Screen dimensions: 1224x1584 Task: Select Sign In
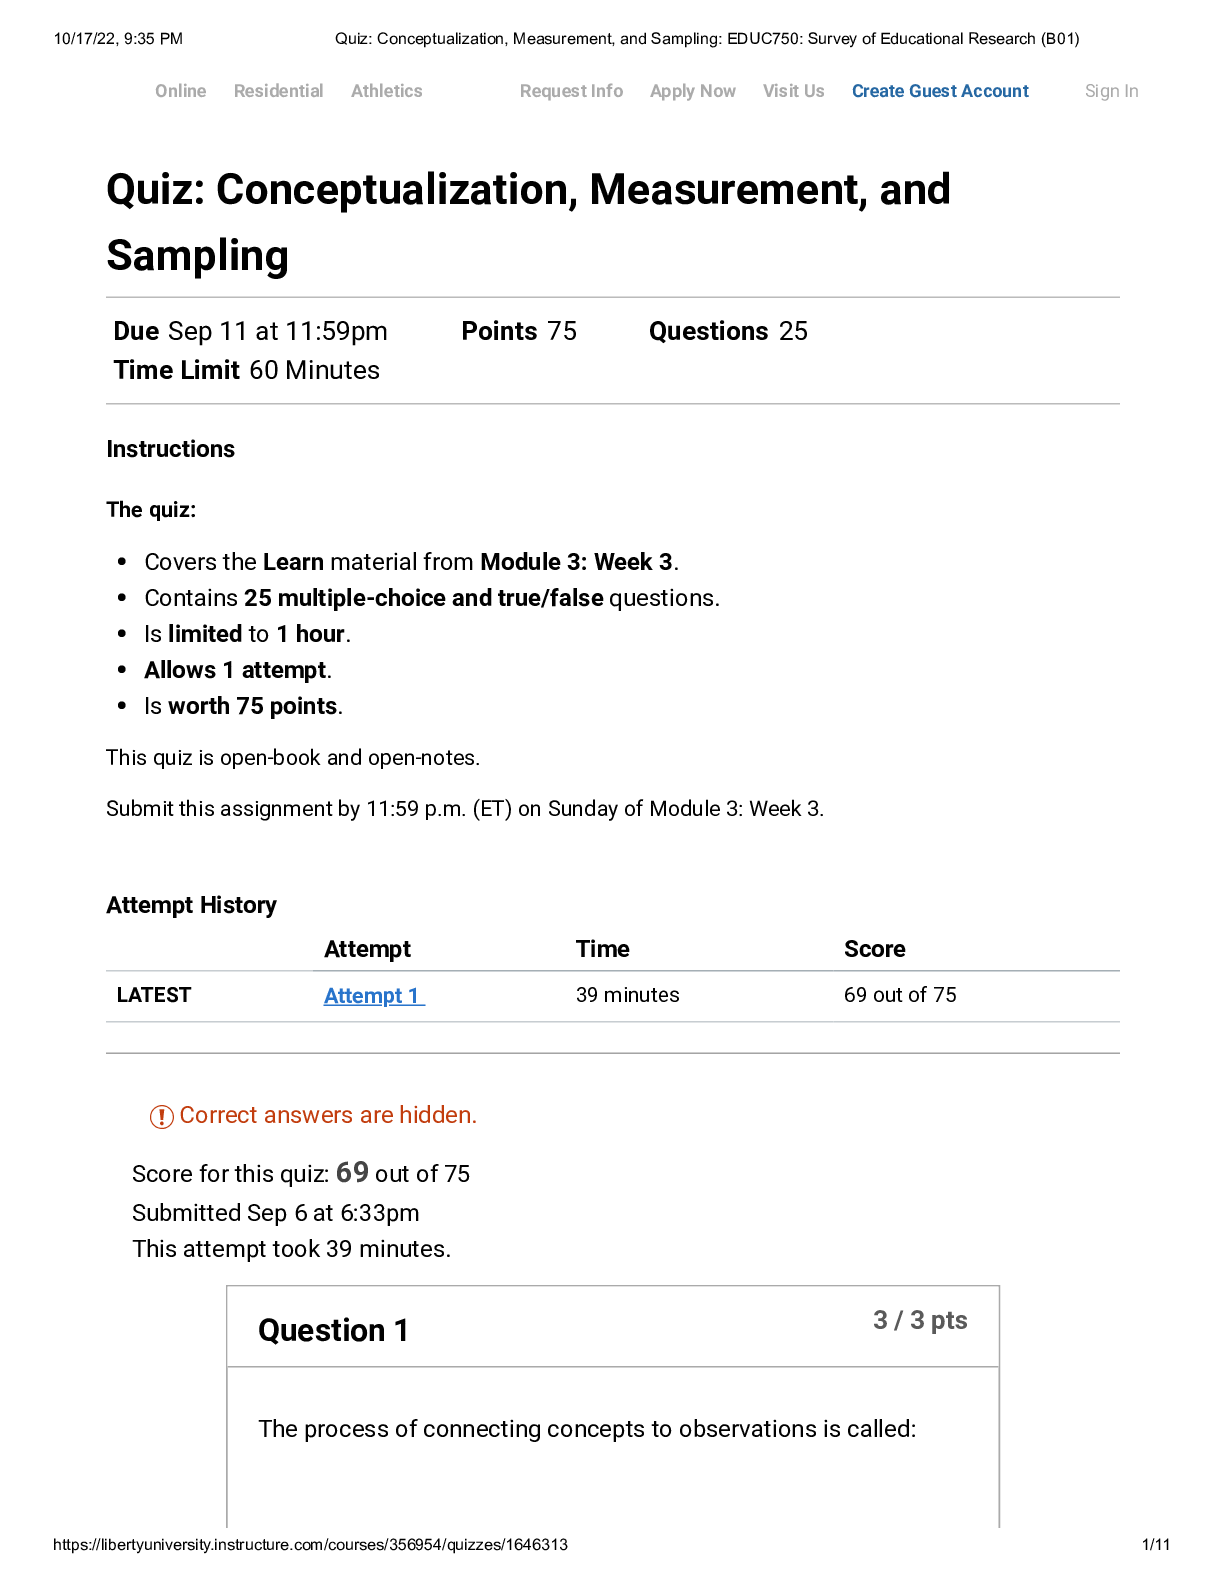click(x=1110, y=91)
